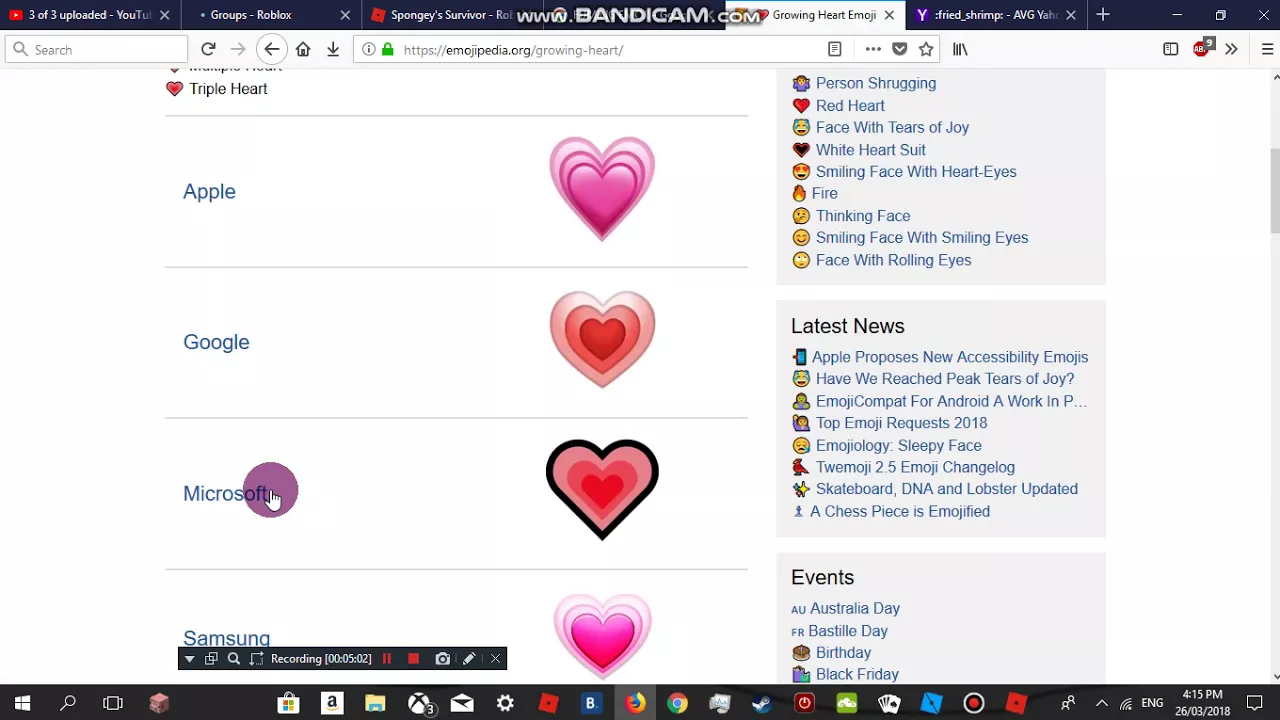Open Bastille Day event link
This screenshot has height=720, width=1280.
[x=848, y=630]
